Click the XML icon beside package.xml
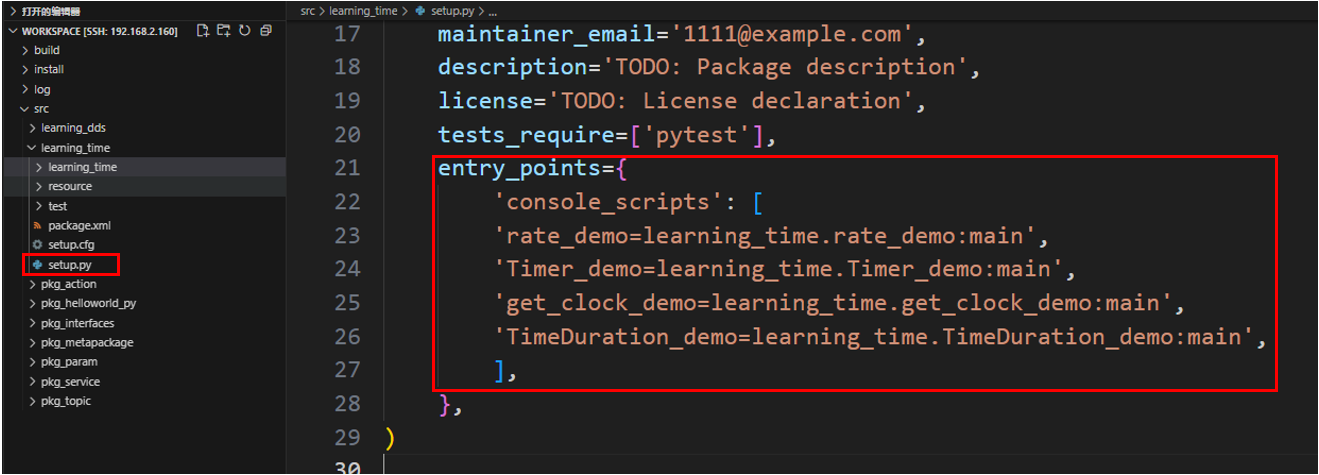 [x=38, y=226]
